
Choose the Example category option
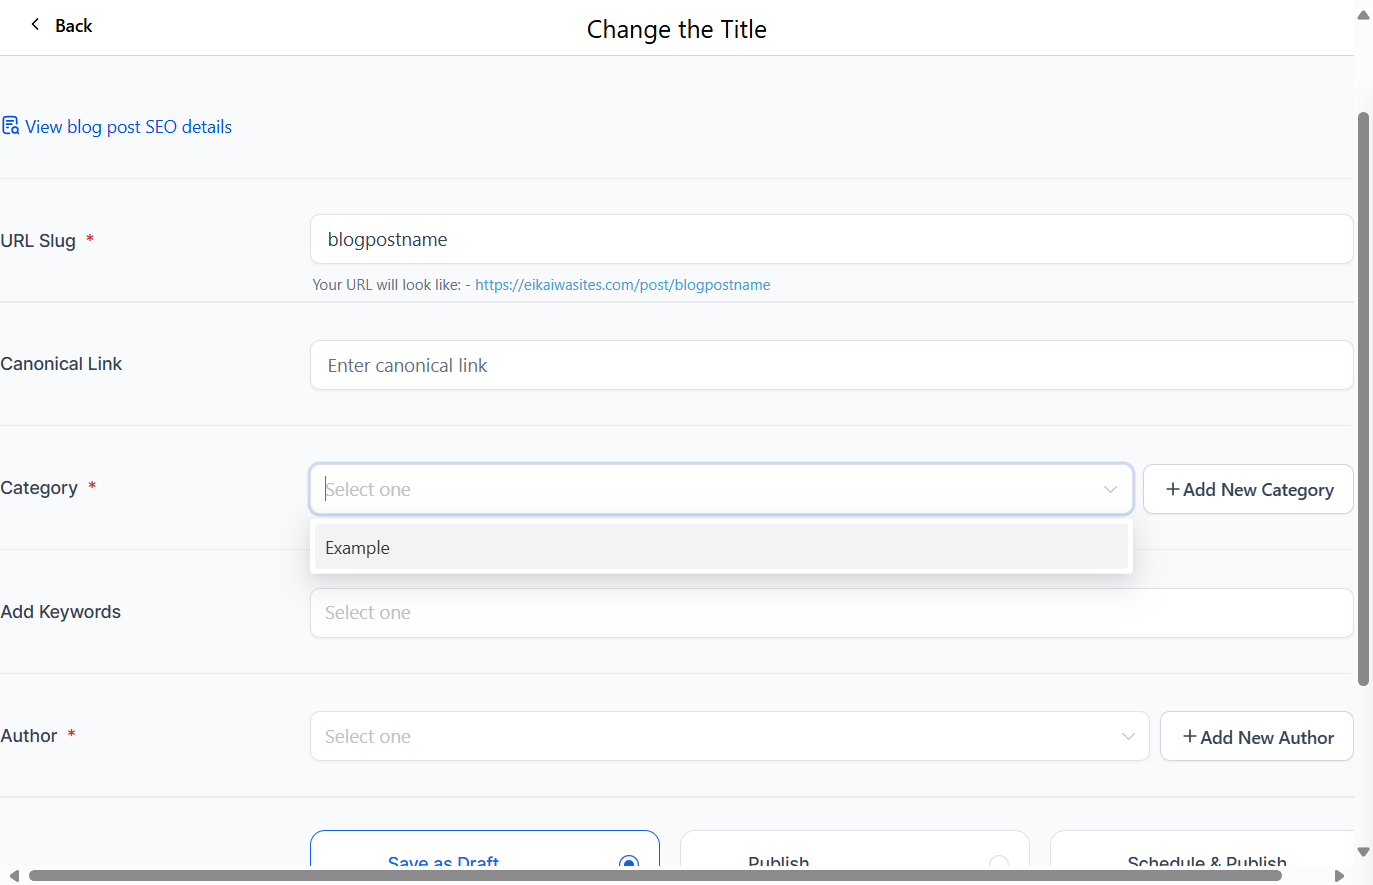tap(721, 547)
